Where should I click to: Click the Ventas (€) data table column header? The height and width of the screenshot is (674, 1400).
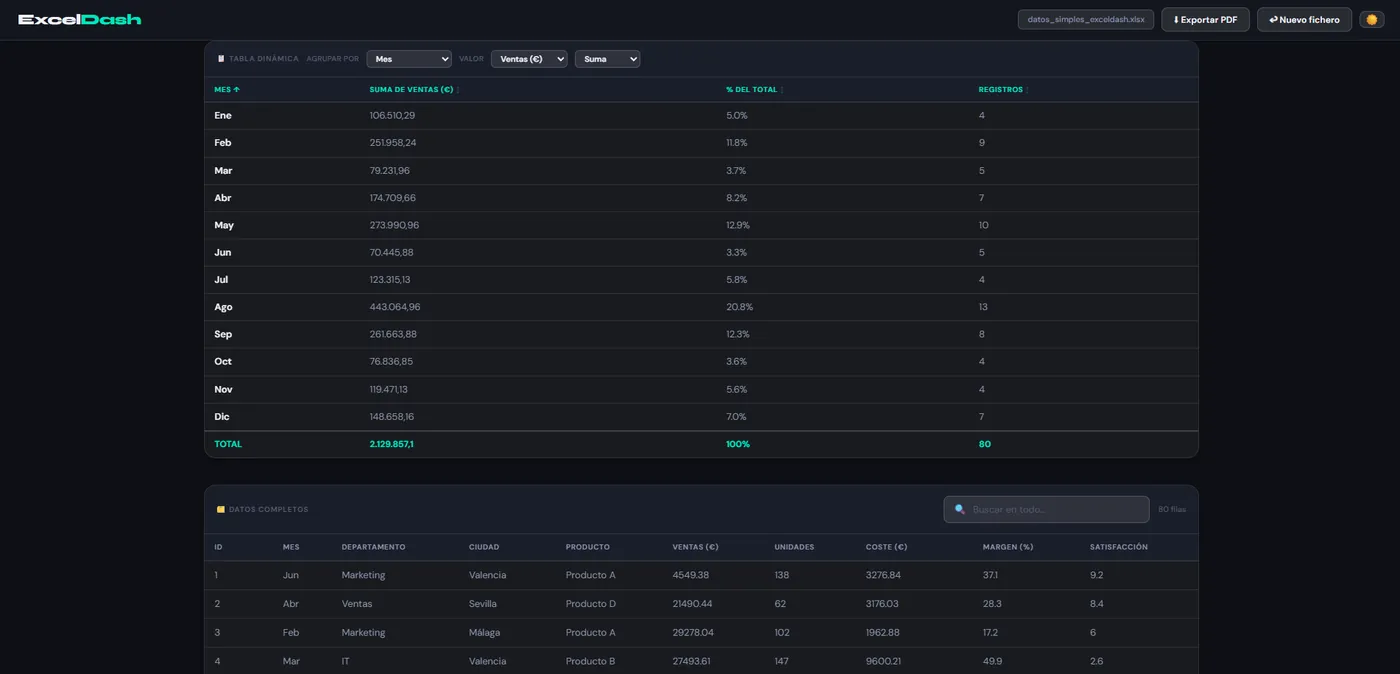pos(696,547)
